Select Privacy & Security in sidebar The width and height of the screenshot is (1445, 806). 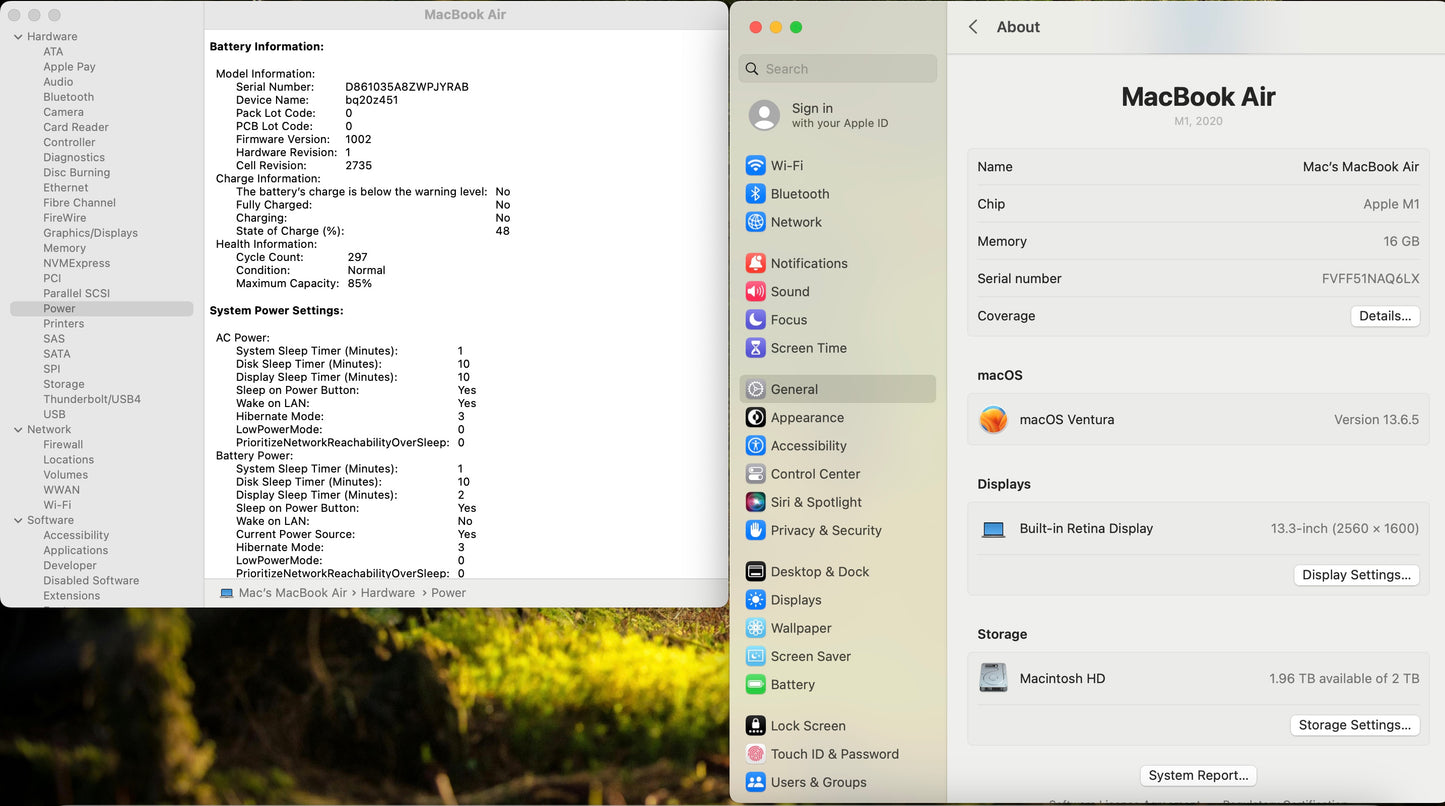[825, 531]
